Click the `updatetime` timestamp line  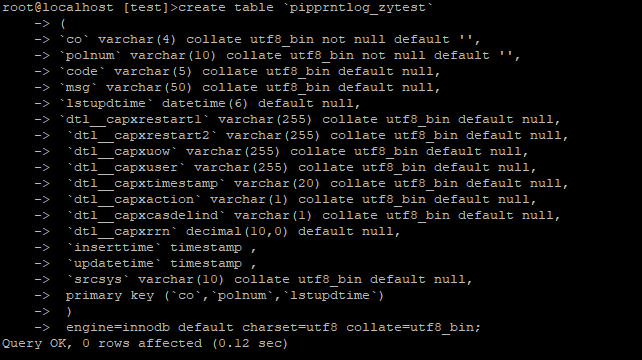pos(162,263)
